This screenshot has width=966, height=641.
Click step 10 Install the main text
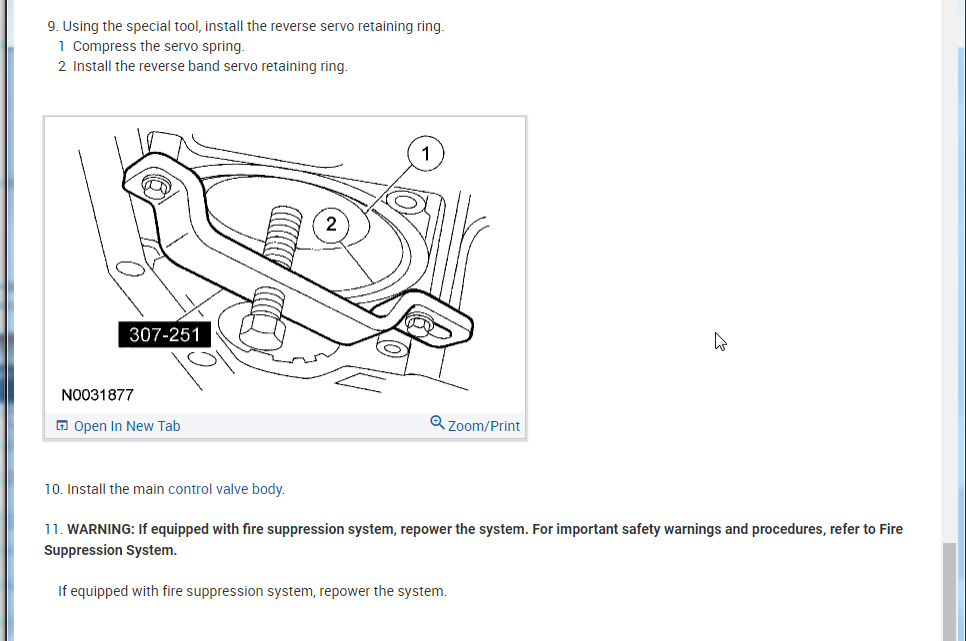pos(115,489)
